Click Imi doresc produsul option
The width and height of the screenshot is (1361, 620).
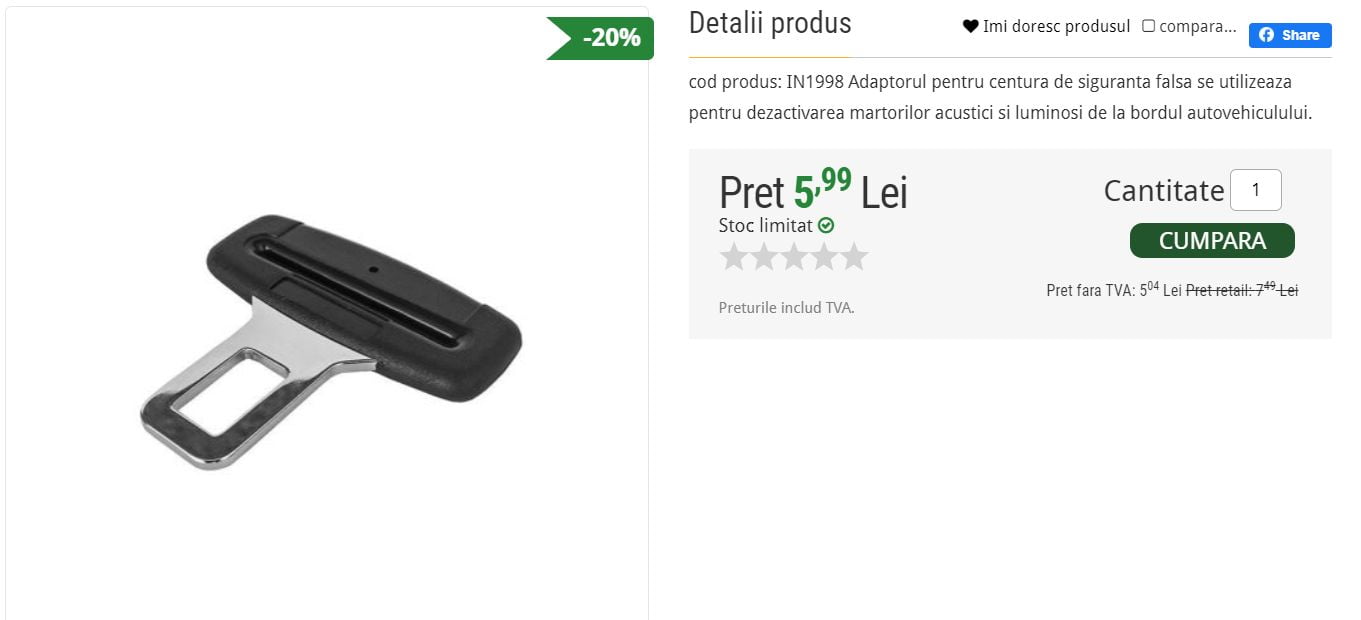click(x=1056, y=26)
